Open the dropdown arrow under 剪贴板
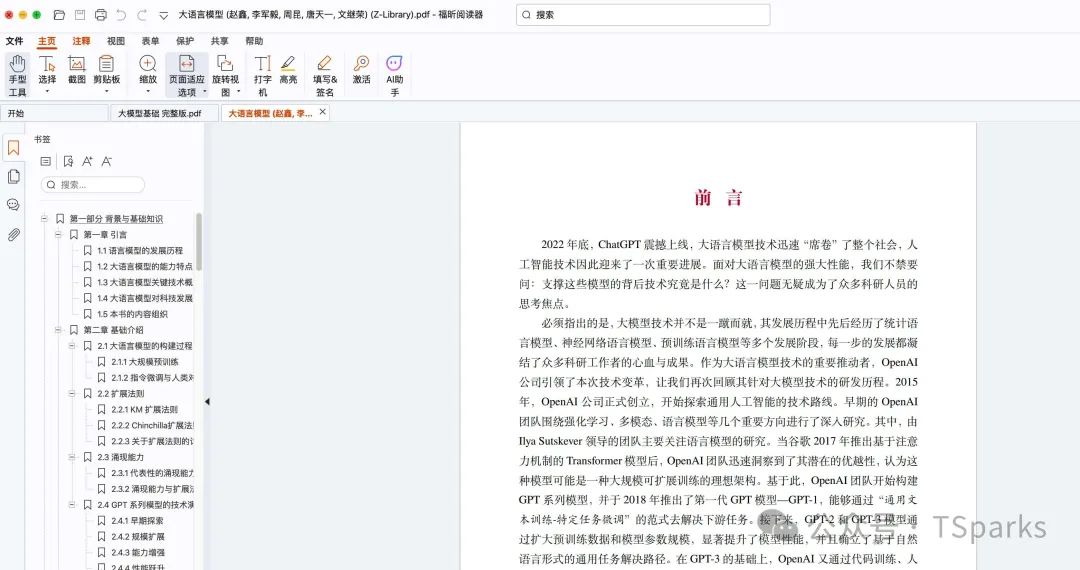 coord(106,92)
